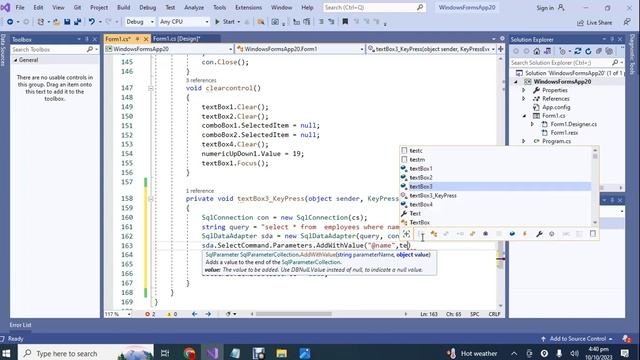Expand the Properties node in Solution Explorer
640x360 pixels.
(x=524, y=90)
